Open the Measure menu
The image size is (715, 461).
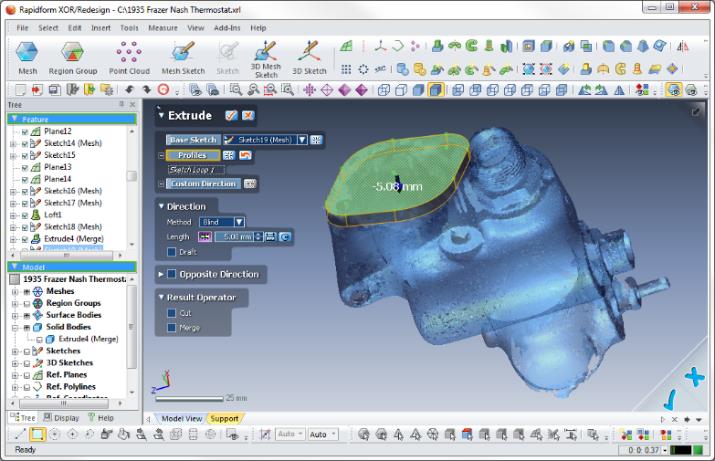[x=163, y=28]
